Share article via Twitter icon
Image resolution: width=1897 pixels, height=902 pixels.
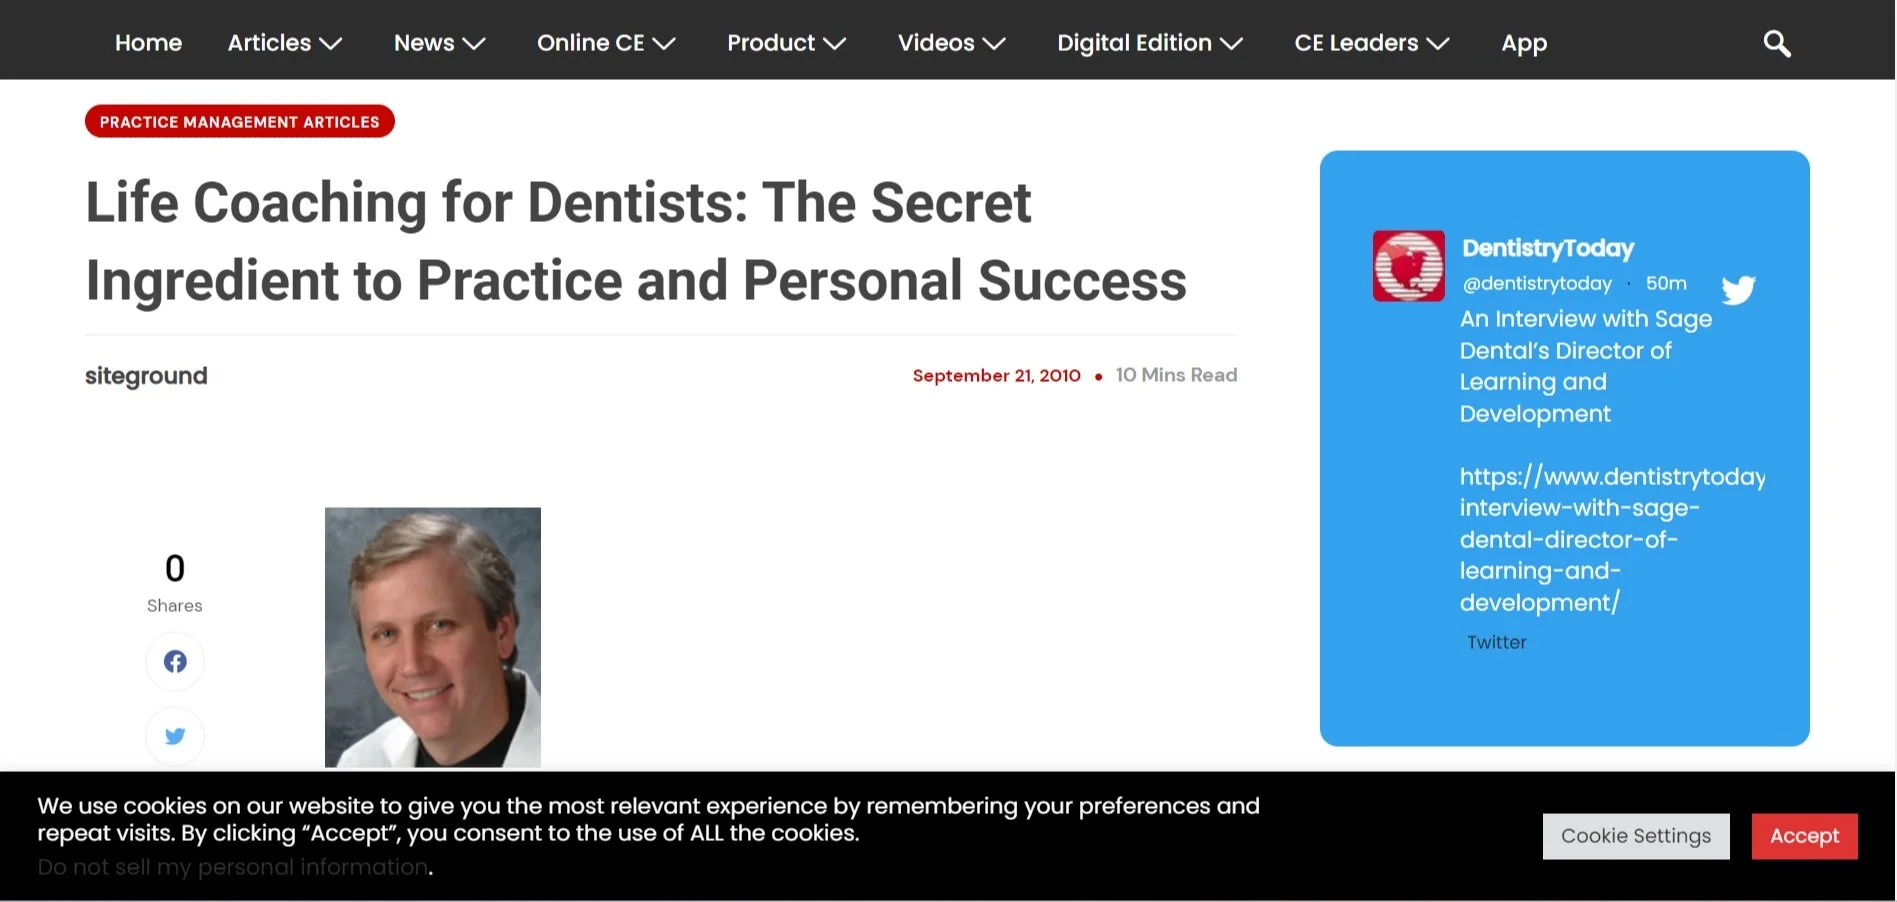click(175, 736)
